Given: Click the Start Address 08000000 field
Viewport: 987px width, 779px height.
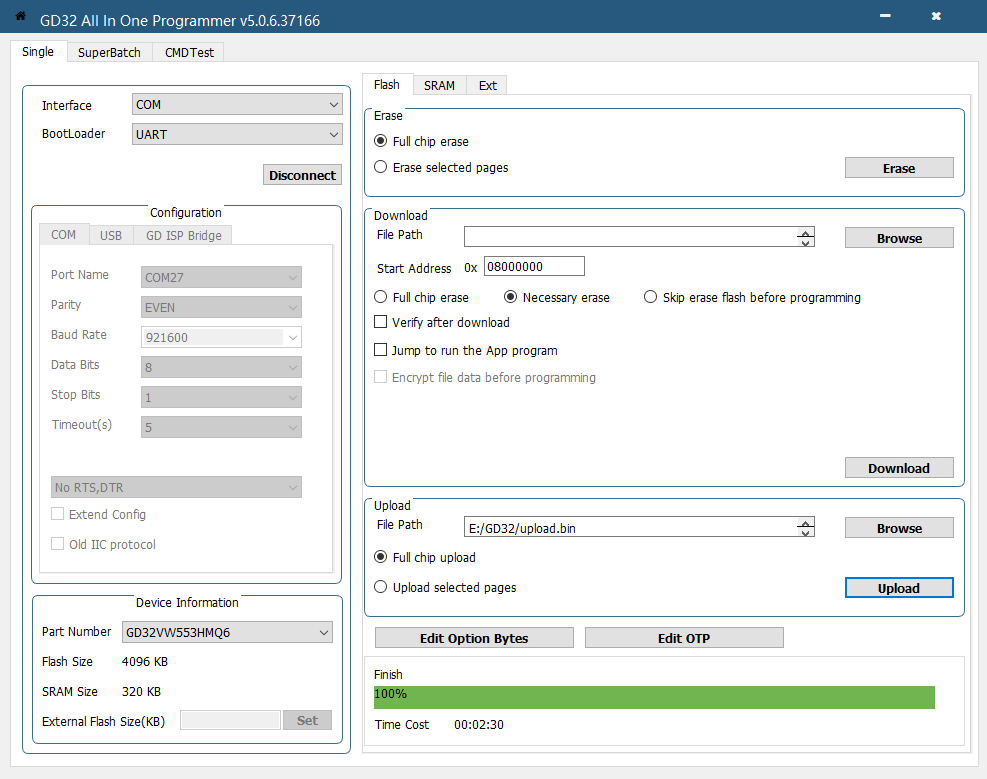Looking at the screenshot, I should [x=534, y=266].
